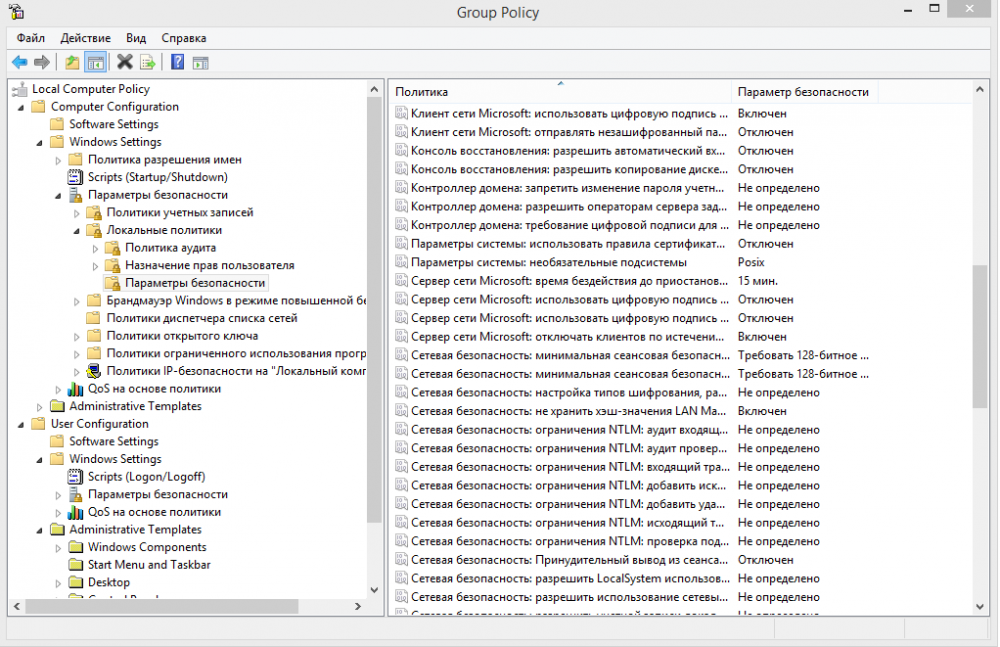
Task: Click the Политики IP-безопасности icon
Action: tap(94, 371)
